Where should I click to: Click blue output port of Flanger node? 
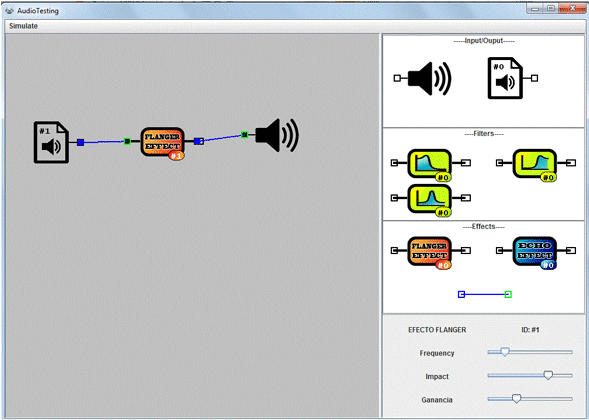(x=198, y=141)
